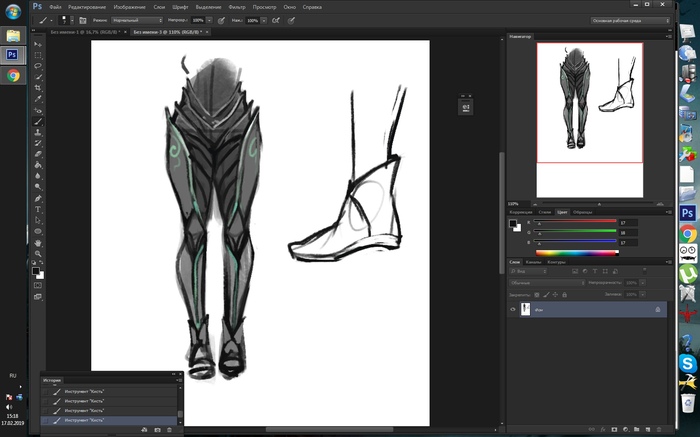Viewport: 700px width, 437px height.
Task: Open Photoshop from the Windows taskbar
Action: point(14,55)
